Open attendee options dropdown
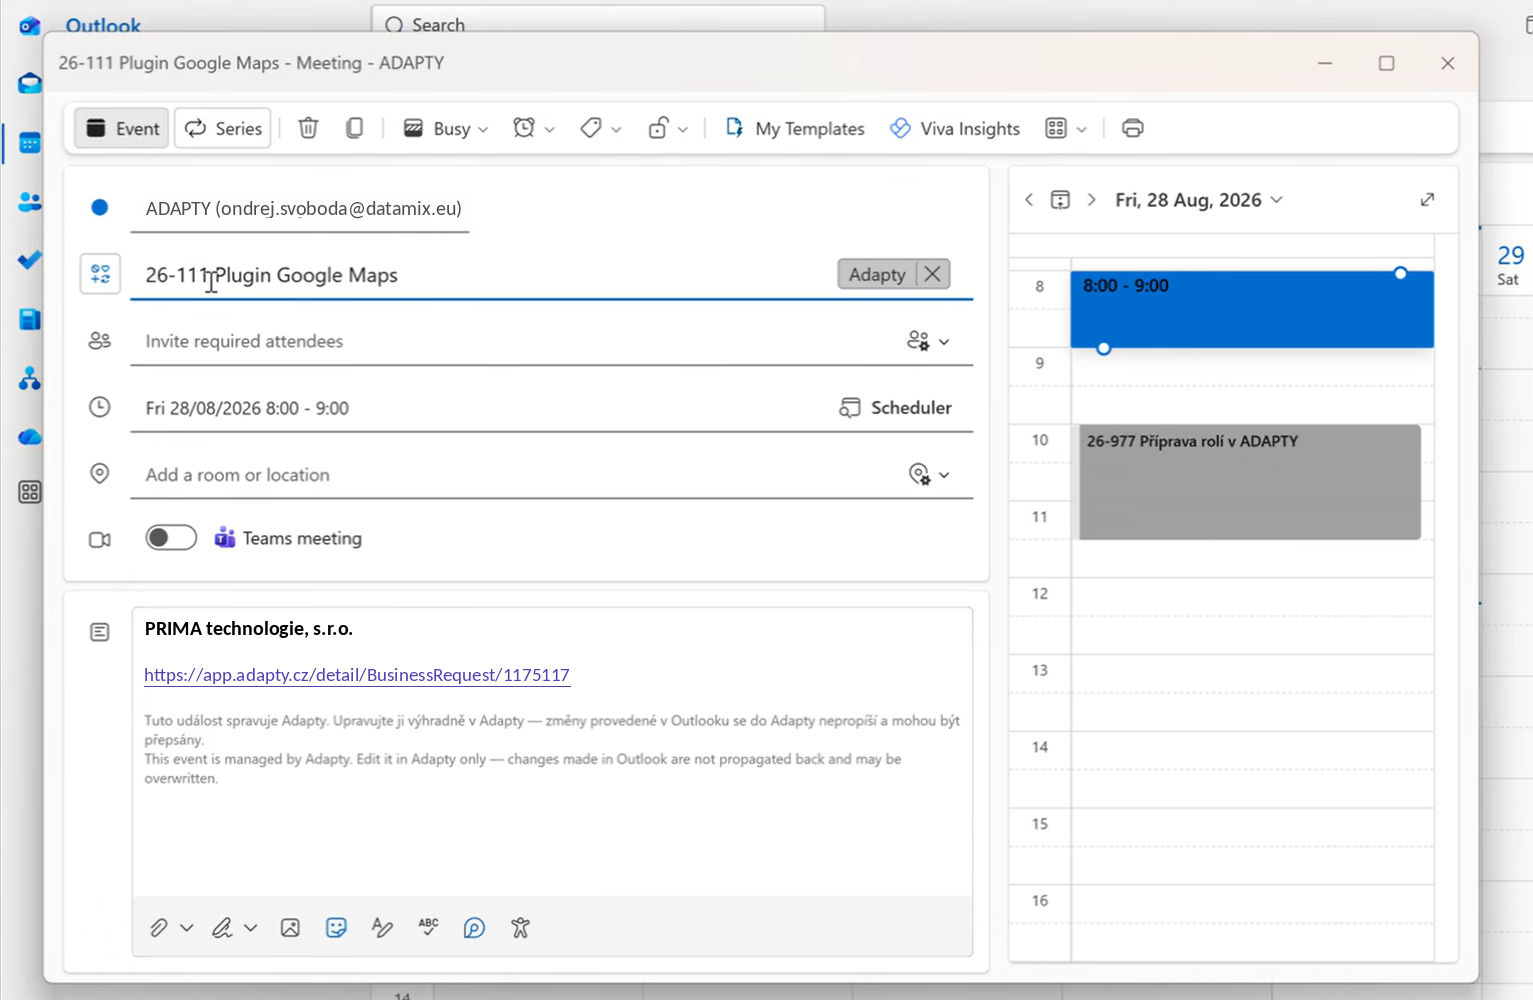 click(x=928, y=341)
